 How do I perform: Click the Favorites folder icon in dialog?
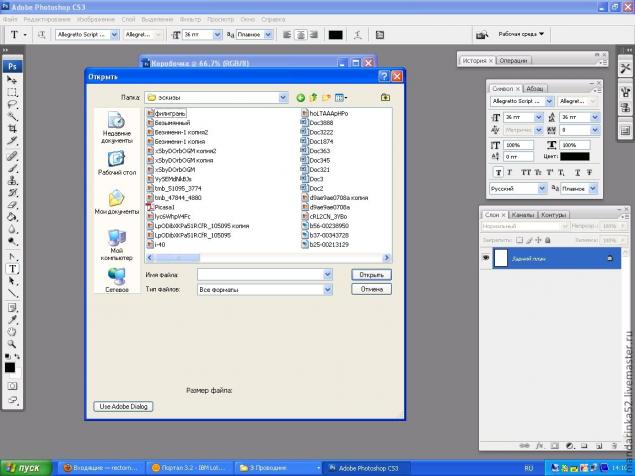pyautogui.click(x=385, y=97)
